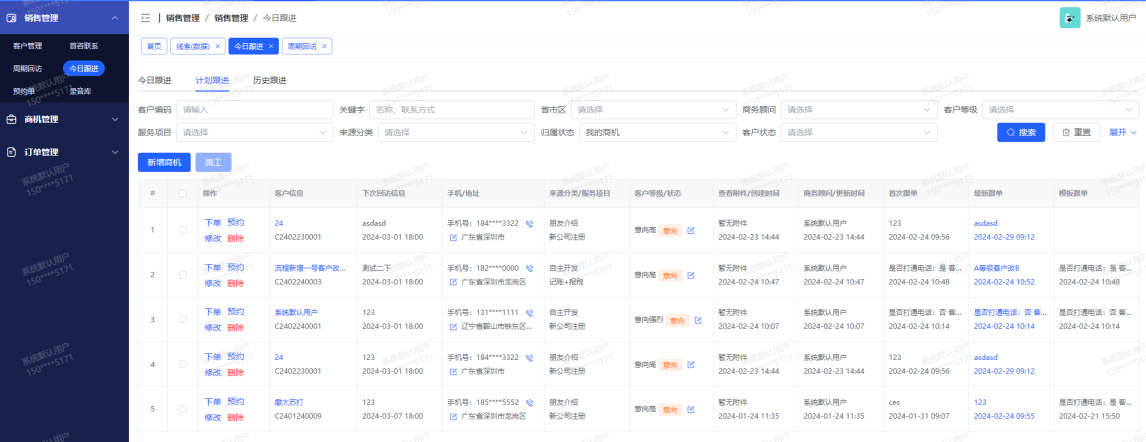Click the 新增商机 button
The image size is (1146, 442).
pos(164,162)
